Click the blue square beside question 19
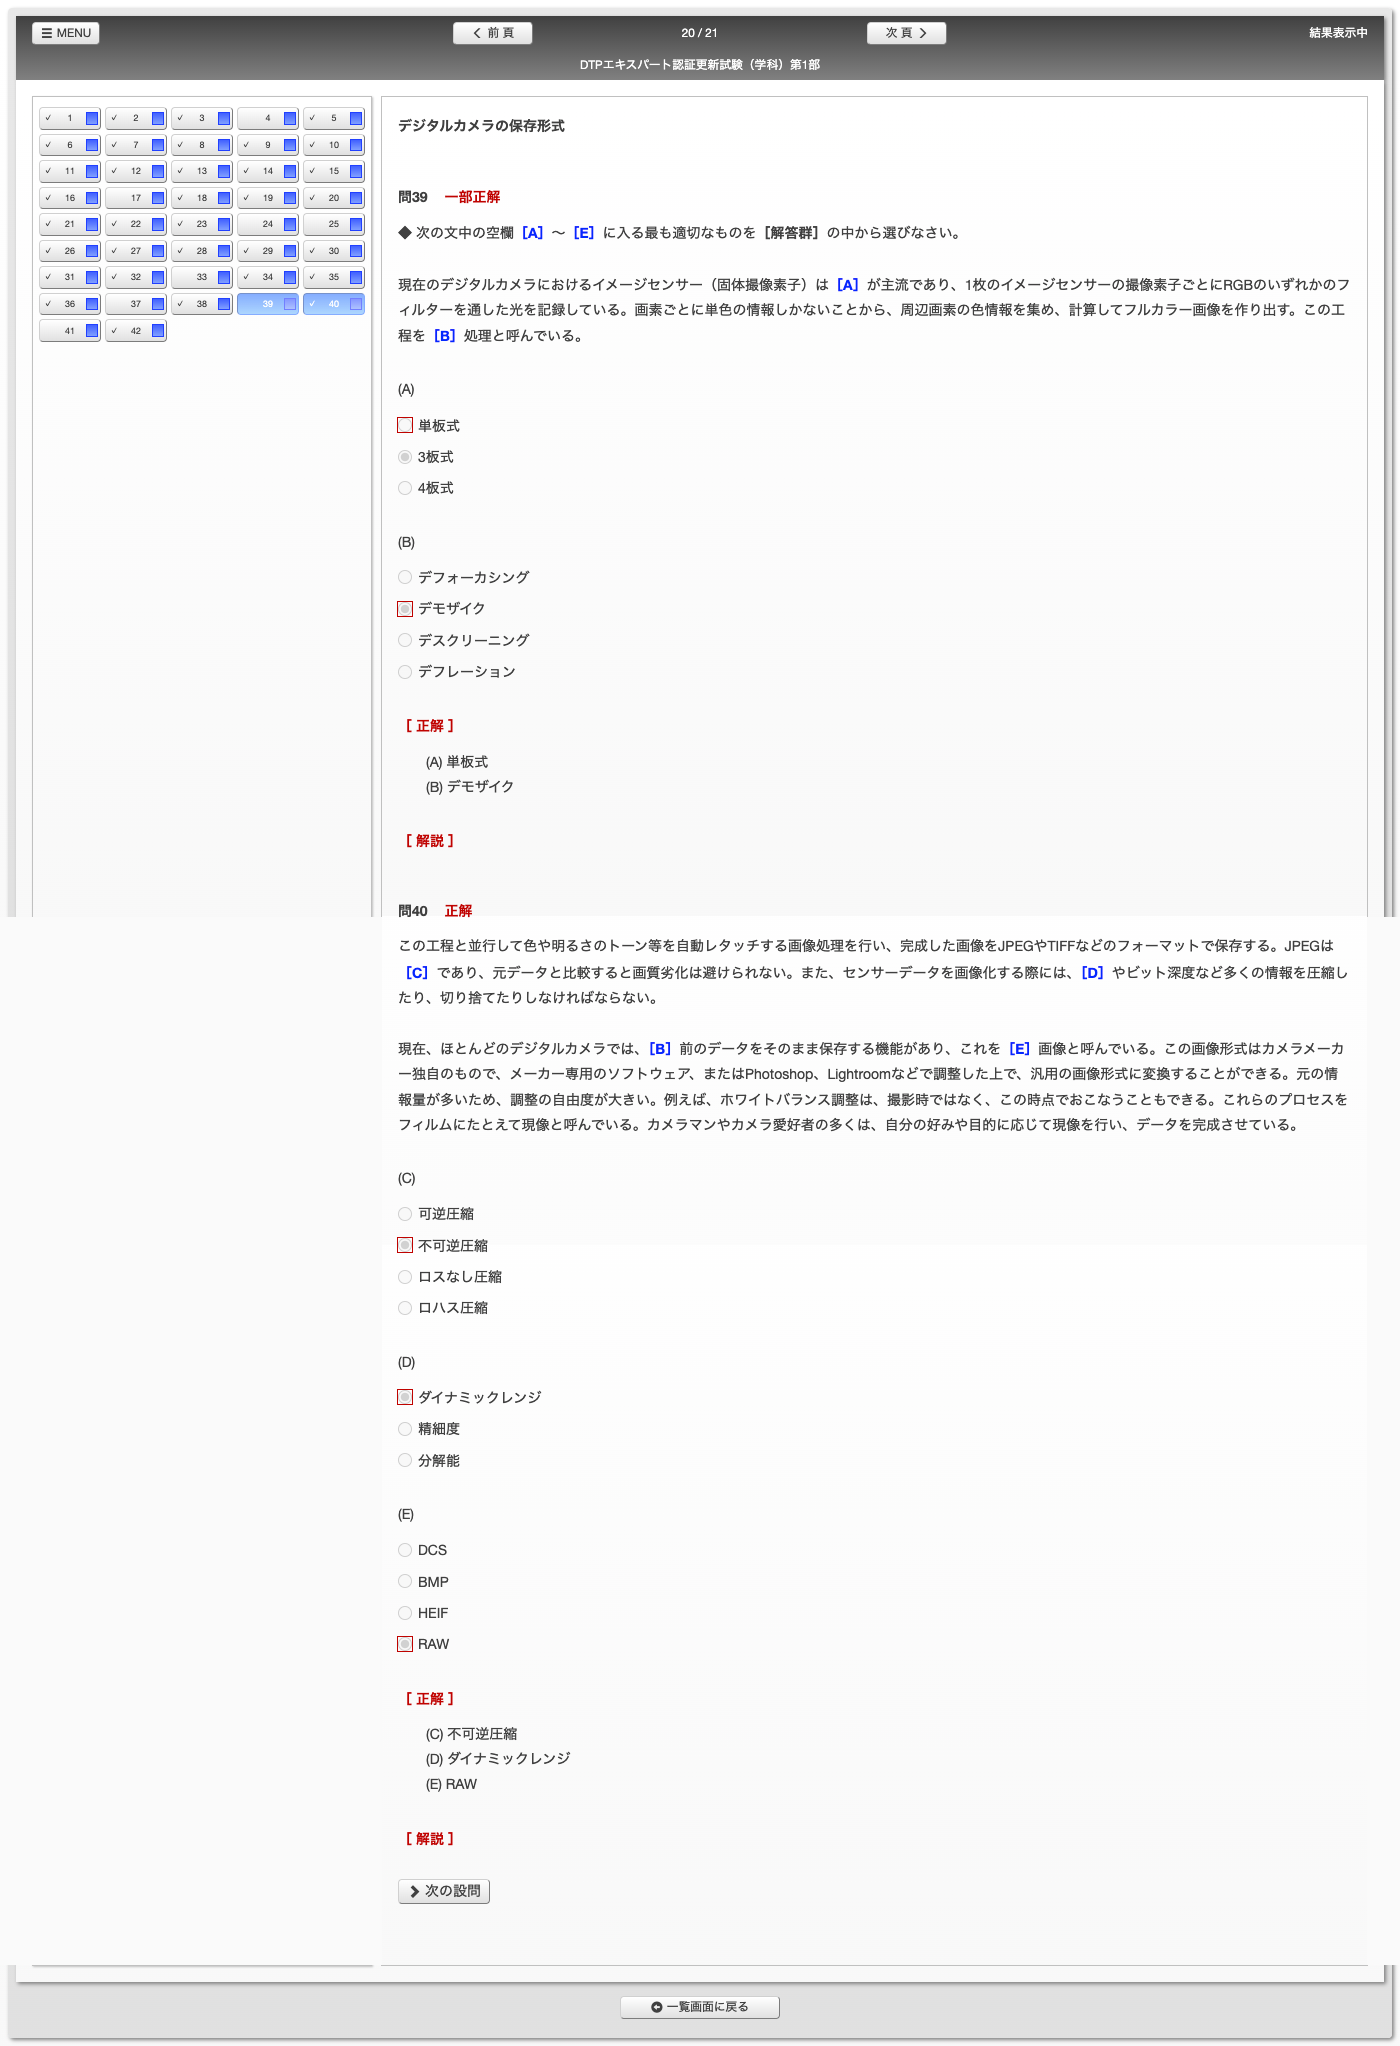 [x=290, y=198]
